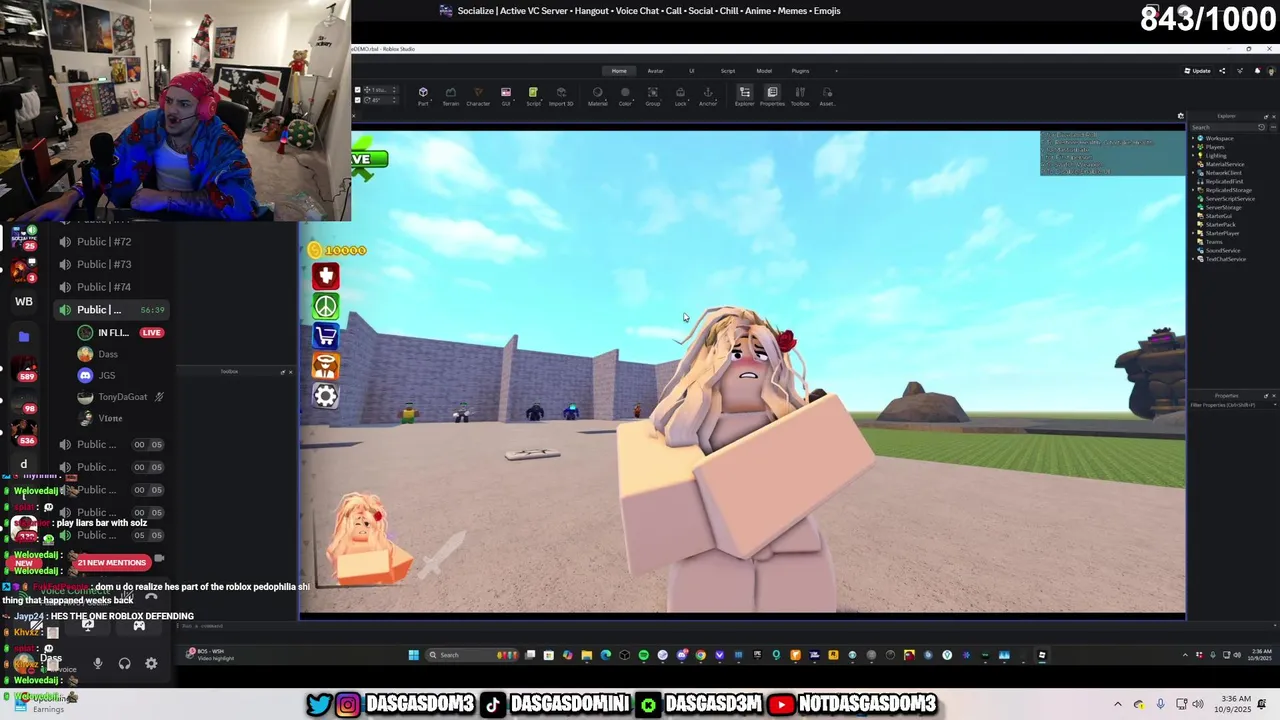Switch to the Avatar ribbon tab
Viewport: 1280px width, 720px height.
point(655,71)
